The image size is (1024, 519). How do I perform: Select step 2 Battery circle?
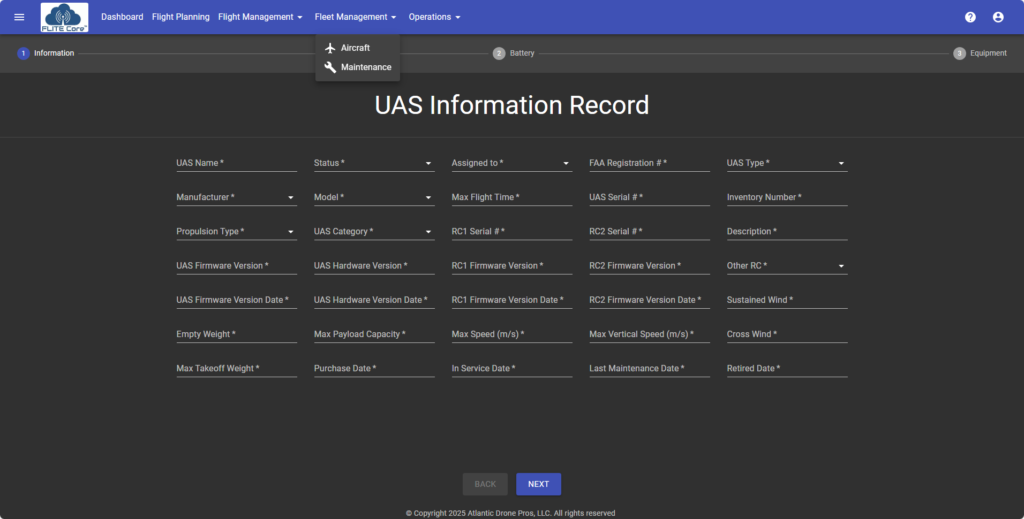click(499, 53)
